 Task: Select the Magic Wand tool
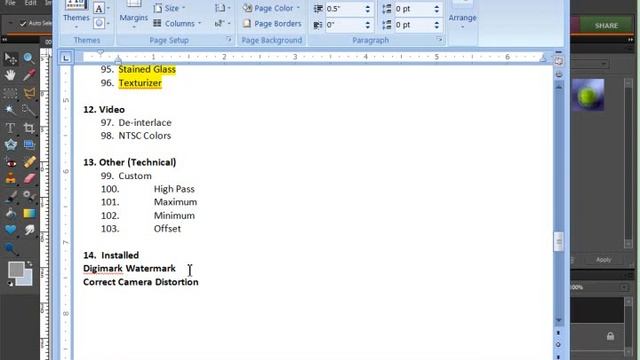[x=10, y=110]
